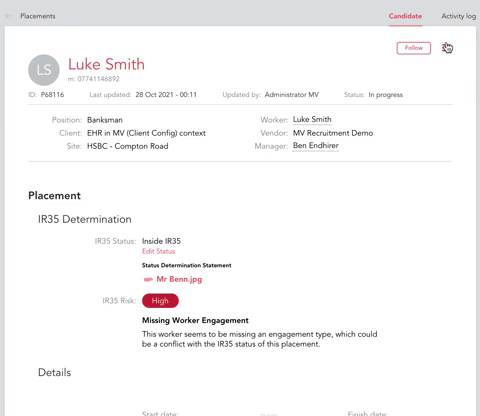Click the Vendor value MV Recruitment Demo
This screenshot has height=416, width=480.
[333, 133]
